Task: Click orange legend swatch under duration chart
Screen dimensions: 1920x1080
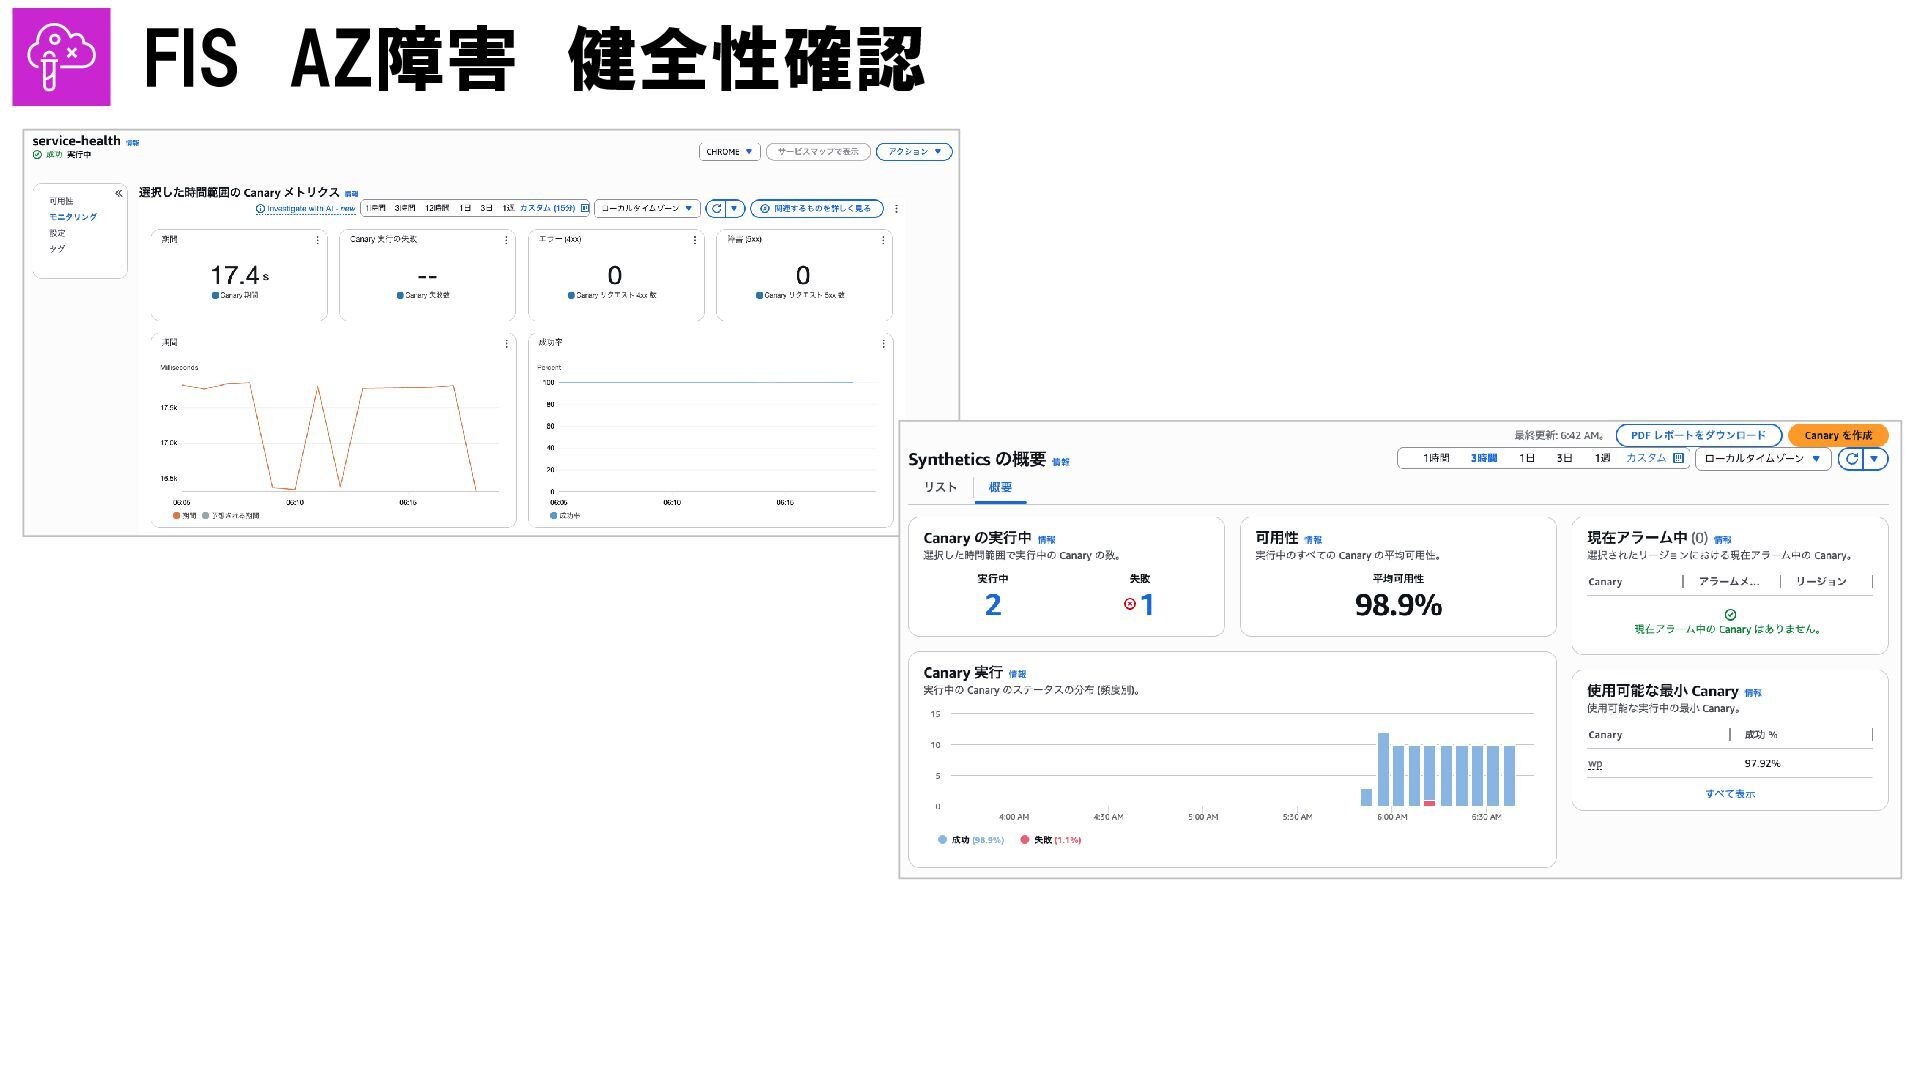Action: tap(176, 516)
